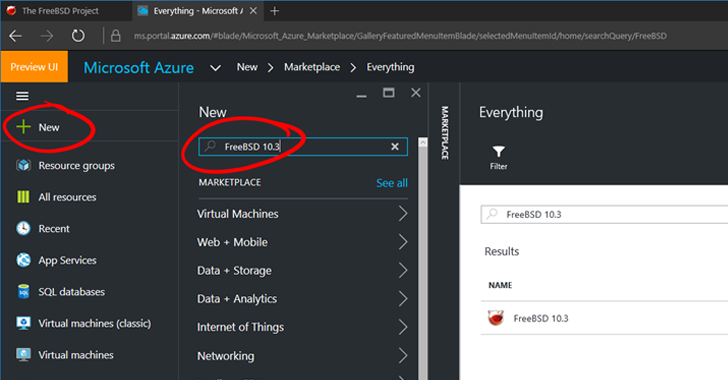Click the green plus New button in the sidebar
The image size is (728, 380).
pyautogui.click(x=48, y=127)
